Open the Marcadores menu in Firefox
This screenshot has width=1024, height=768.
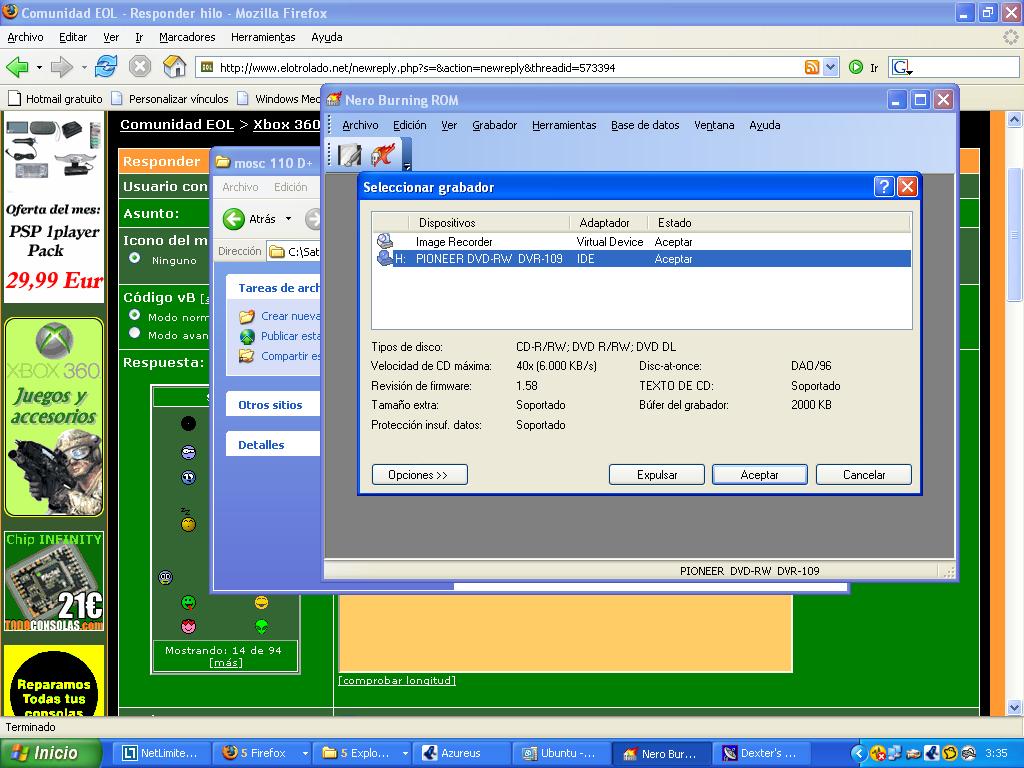click(187, 37)
